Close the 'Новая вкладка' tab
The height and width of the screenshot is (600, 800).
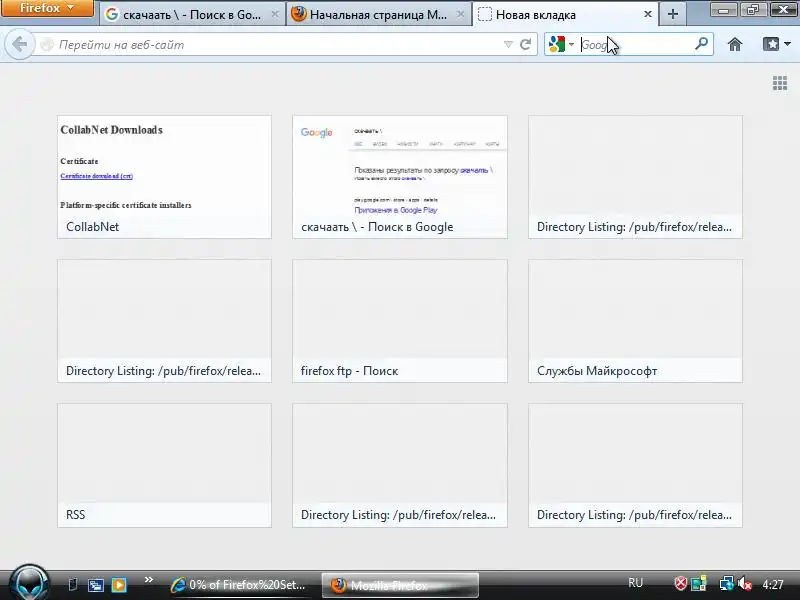pyautogui.click(x=647, y=15)
